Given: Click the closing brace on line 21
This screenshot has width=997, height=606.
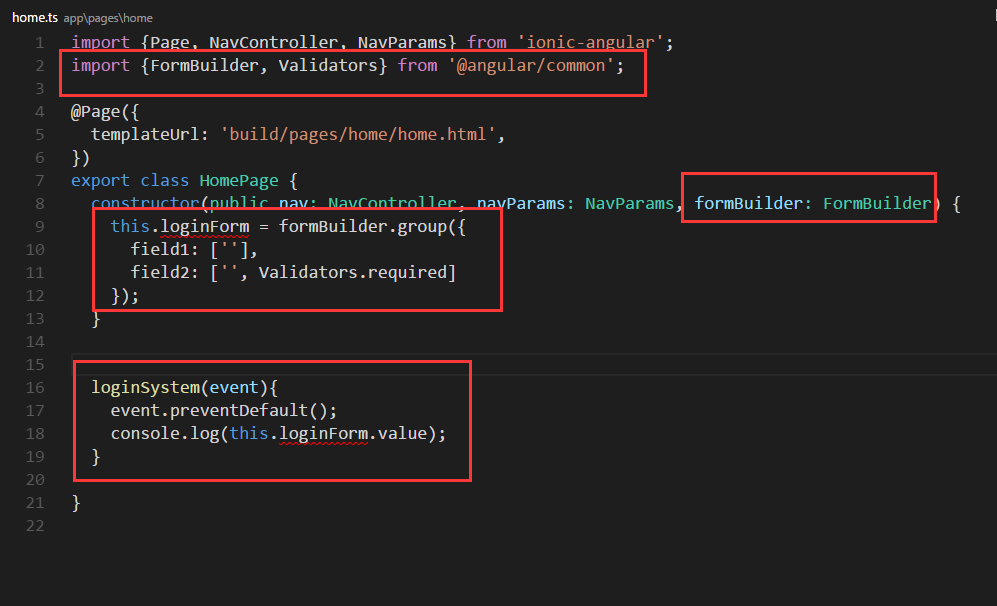Looking at the screenshot, I should pyautogui.click(x=76, y=503).
